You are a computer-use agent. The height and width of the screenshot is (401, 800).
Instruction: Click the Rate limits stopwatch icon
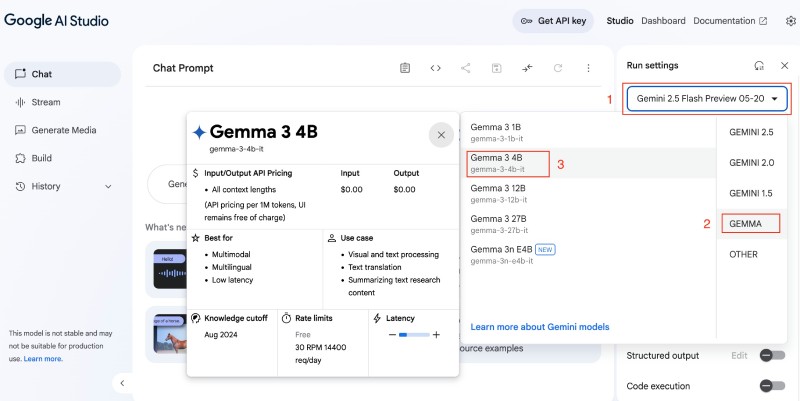click(286, 318)
